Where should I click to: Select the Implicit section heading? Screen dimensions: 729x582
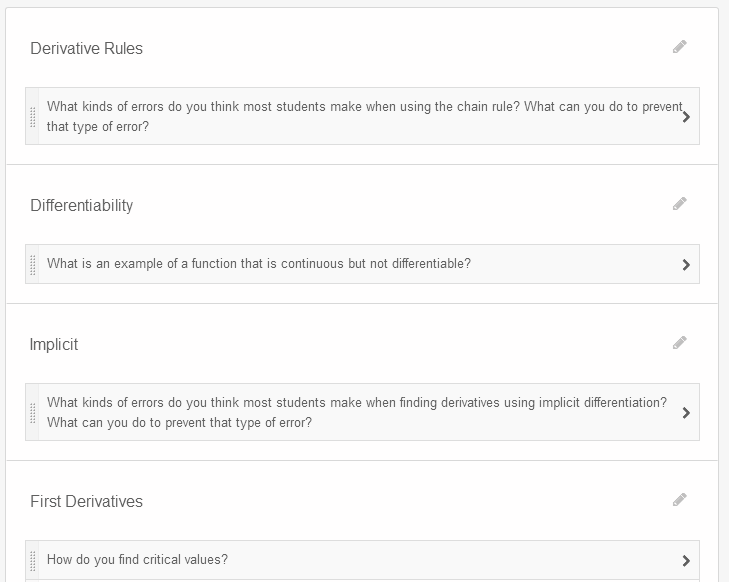tap(54, 344)
